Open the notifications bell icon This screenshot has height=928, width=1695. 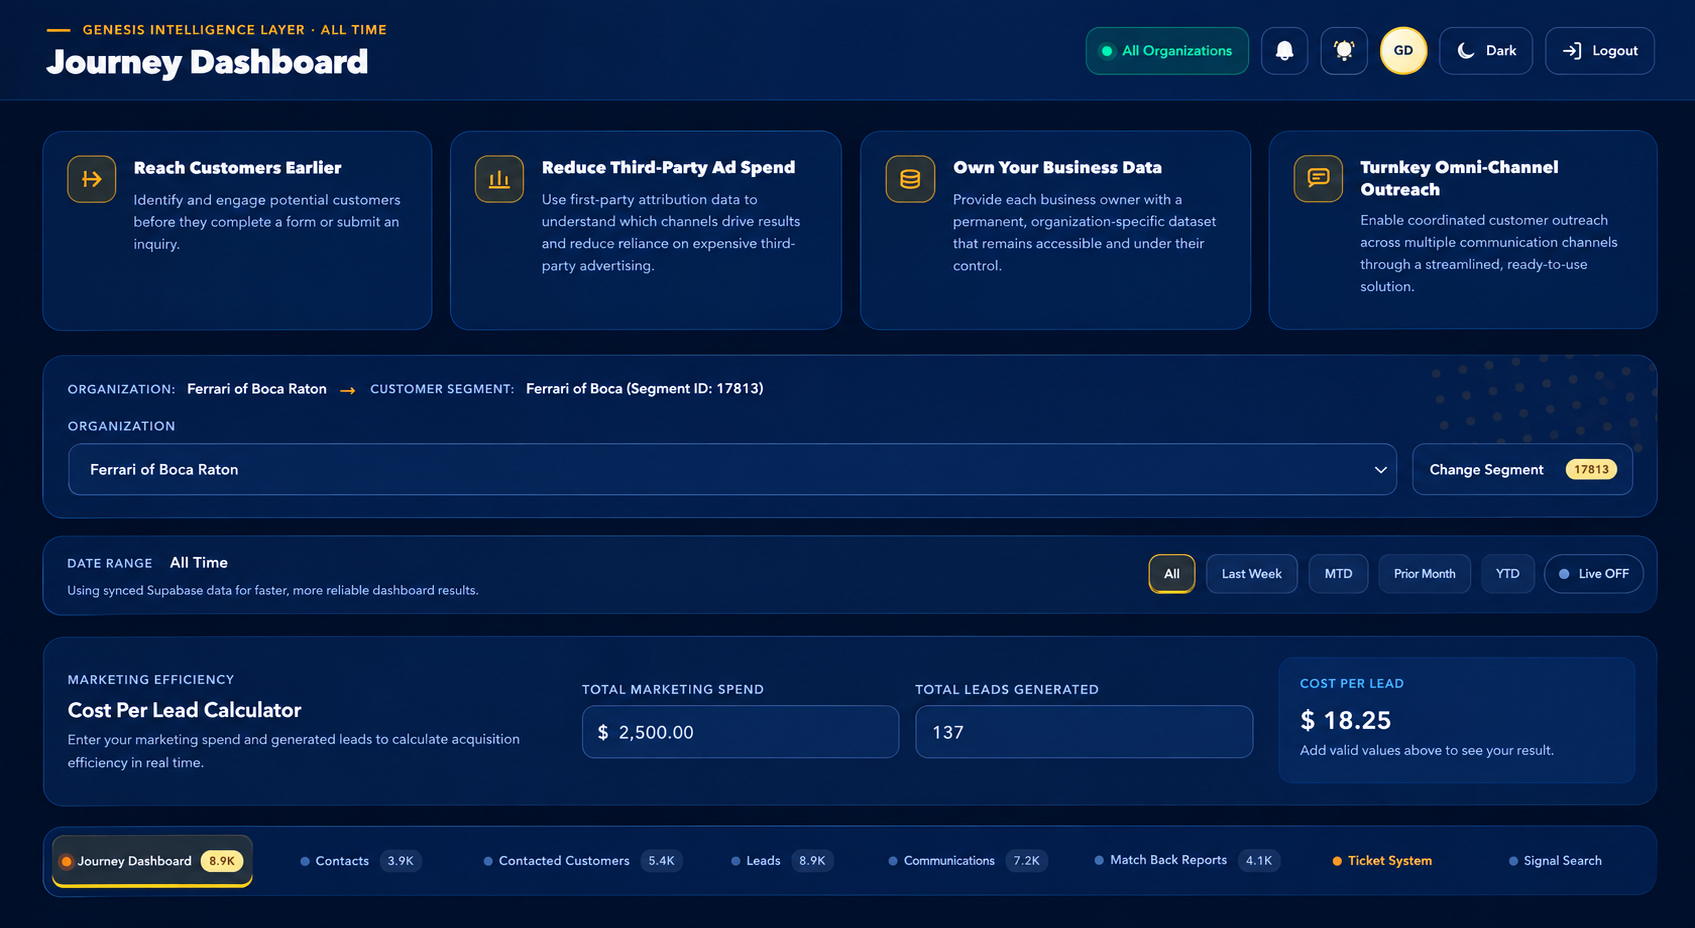(x=1284, y=51)
